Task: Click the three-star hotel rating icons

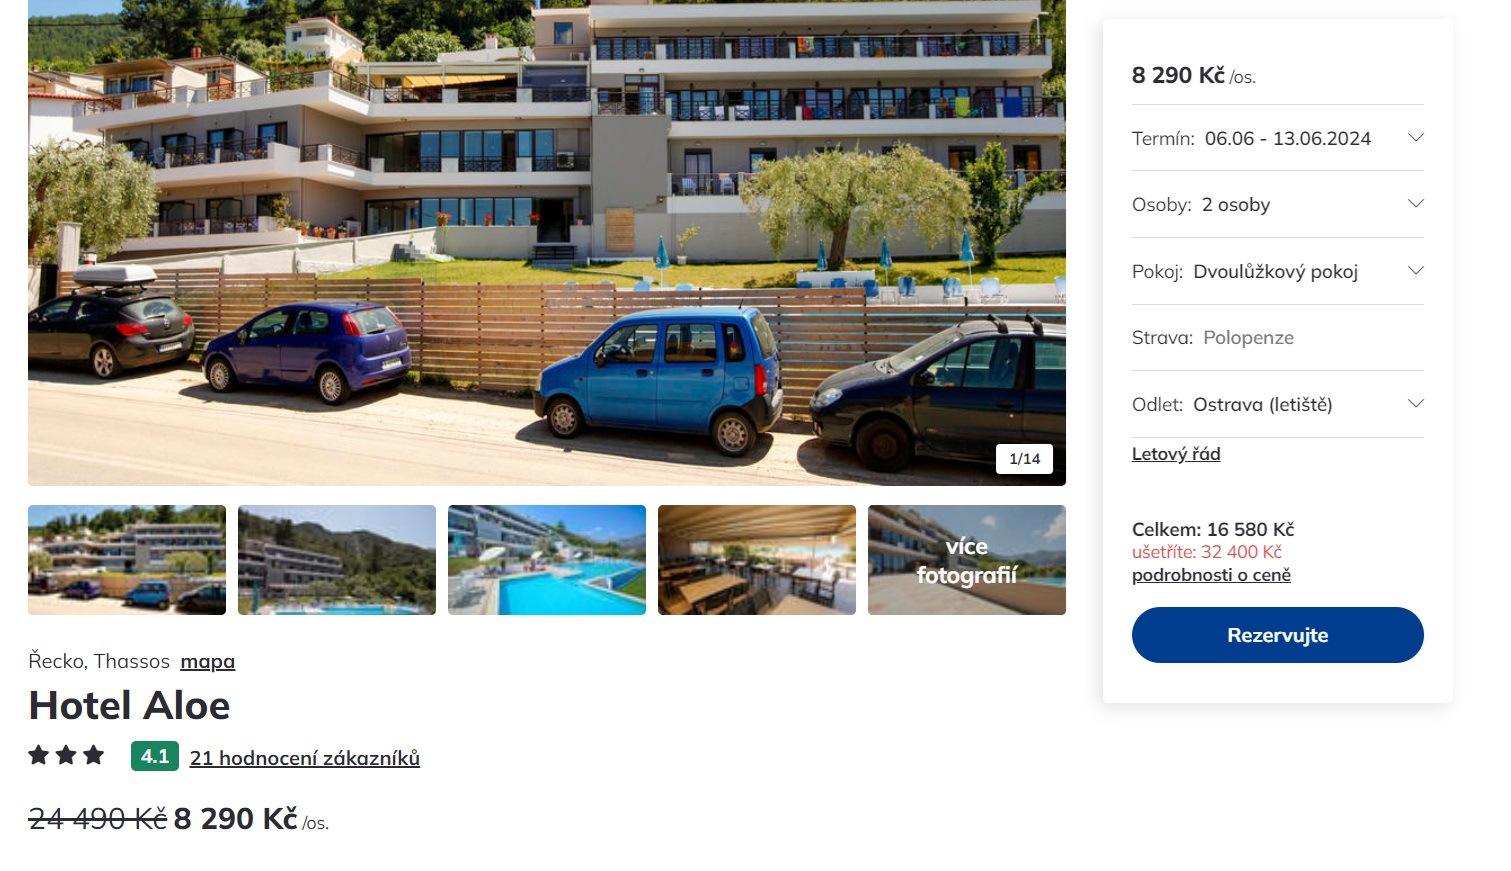Action: pyautogui.click(x=66, y=755)
